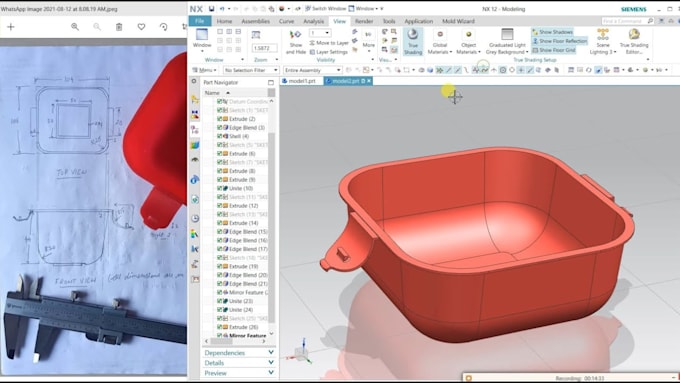Expand the Dependencies panel
The image size is (680, 383).
[x=239, y=353]
